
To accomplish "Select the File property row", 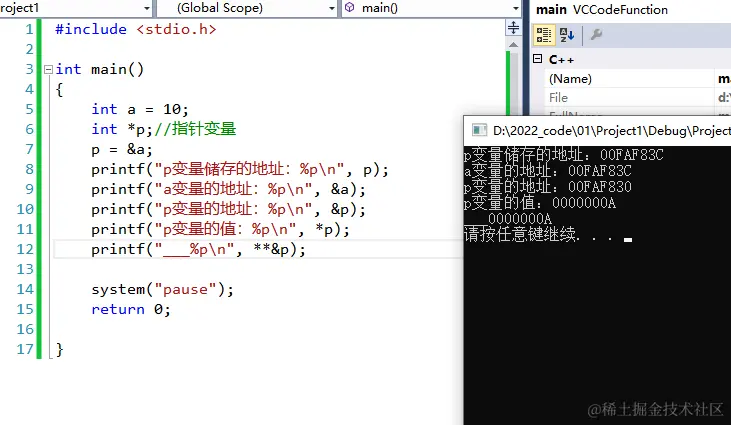I will [637, 97].
